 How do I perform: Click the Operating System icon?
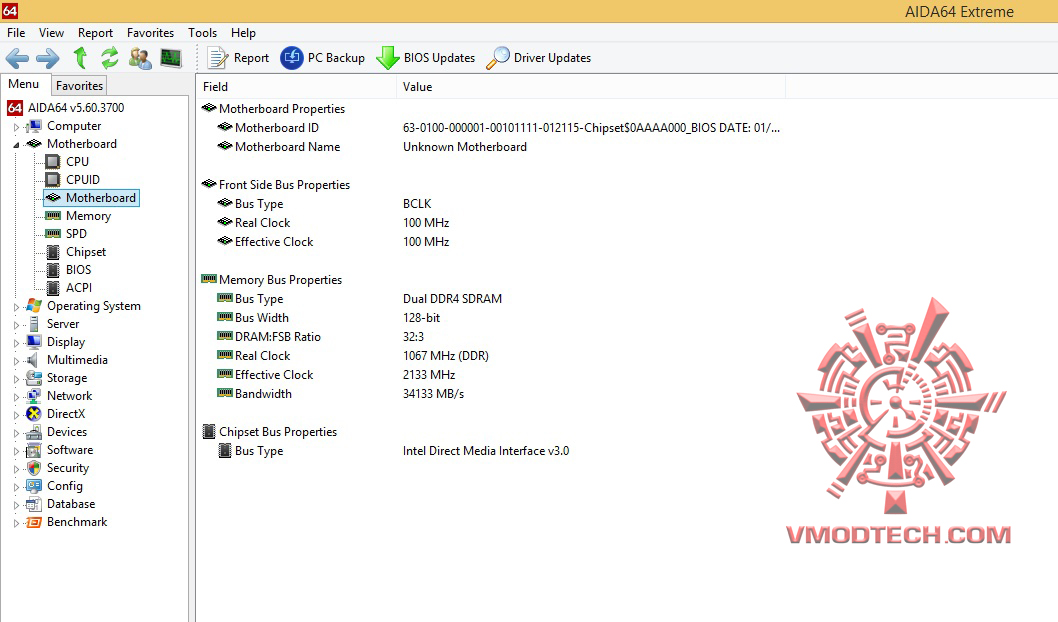[x=34, y=306]
